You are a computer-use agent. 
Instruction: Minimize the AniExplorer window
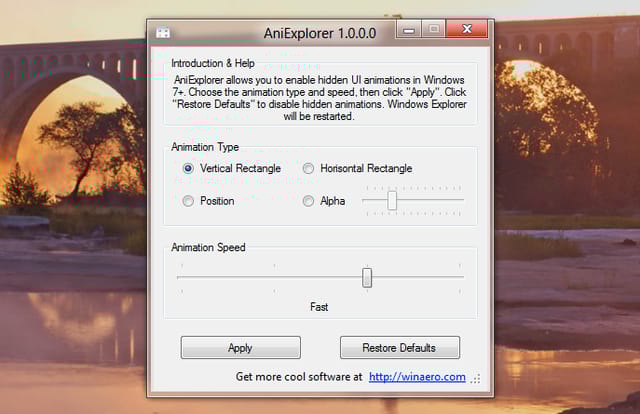pos(409,30)
